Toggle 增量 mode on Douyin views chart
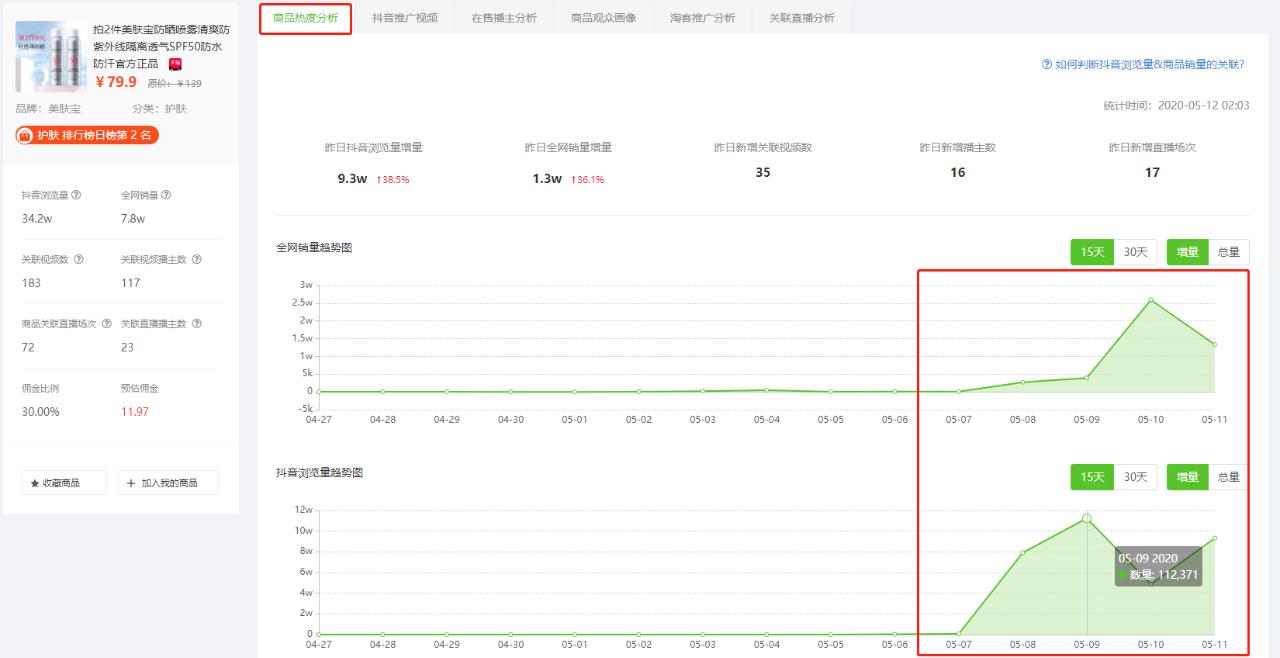 click(x=1187, y=477)
